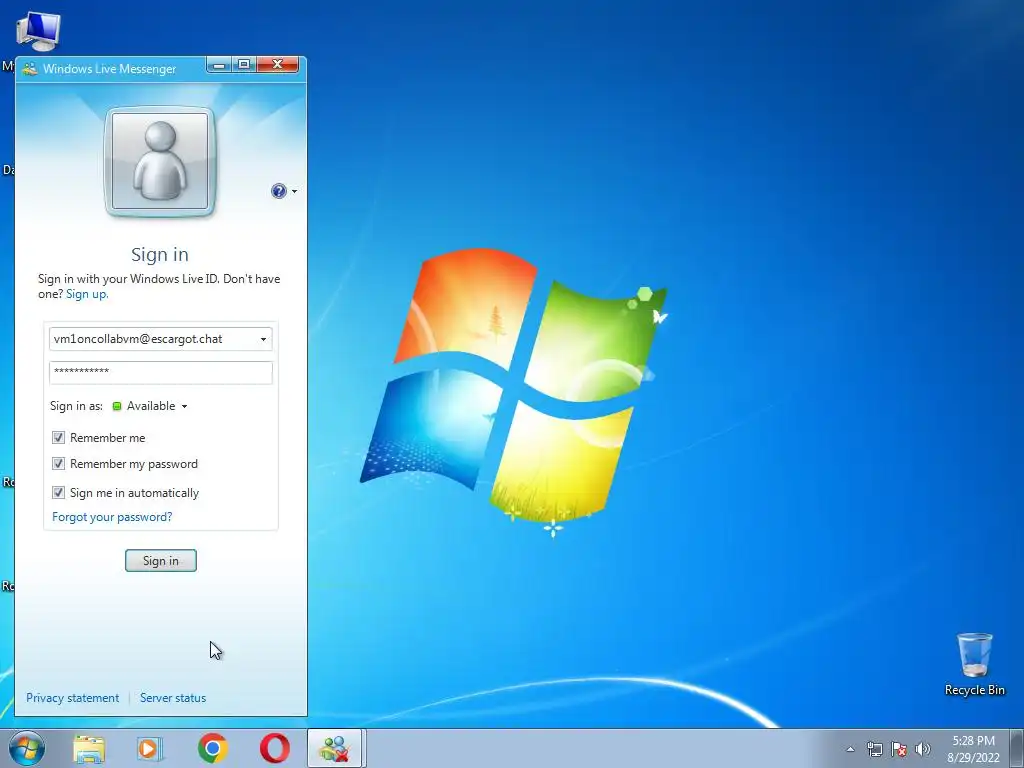Click the Messenger taskbar button
Image resolution: width=1024 pixels, height=768 pixels.
pyautogui.click(x=334, y=748)
